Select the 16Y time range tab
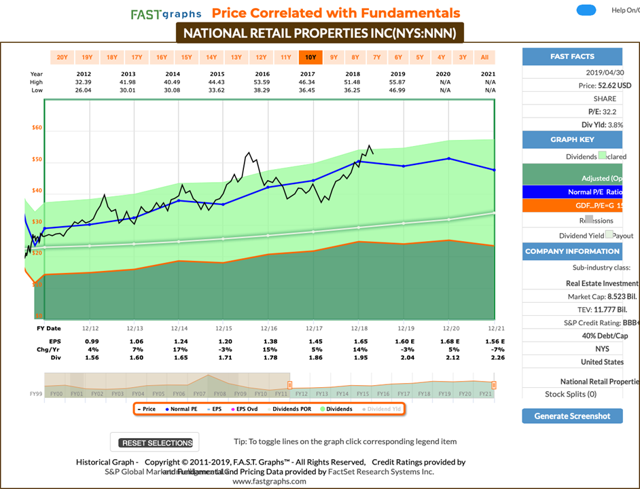Screen dimensions: 640x489 pyautogui.click(x=162, y=57)
